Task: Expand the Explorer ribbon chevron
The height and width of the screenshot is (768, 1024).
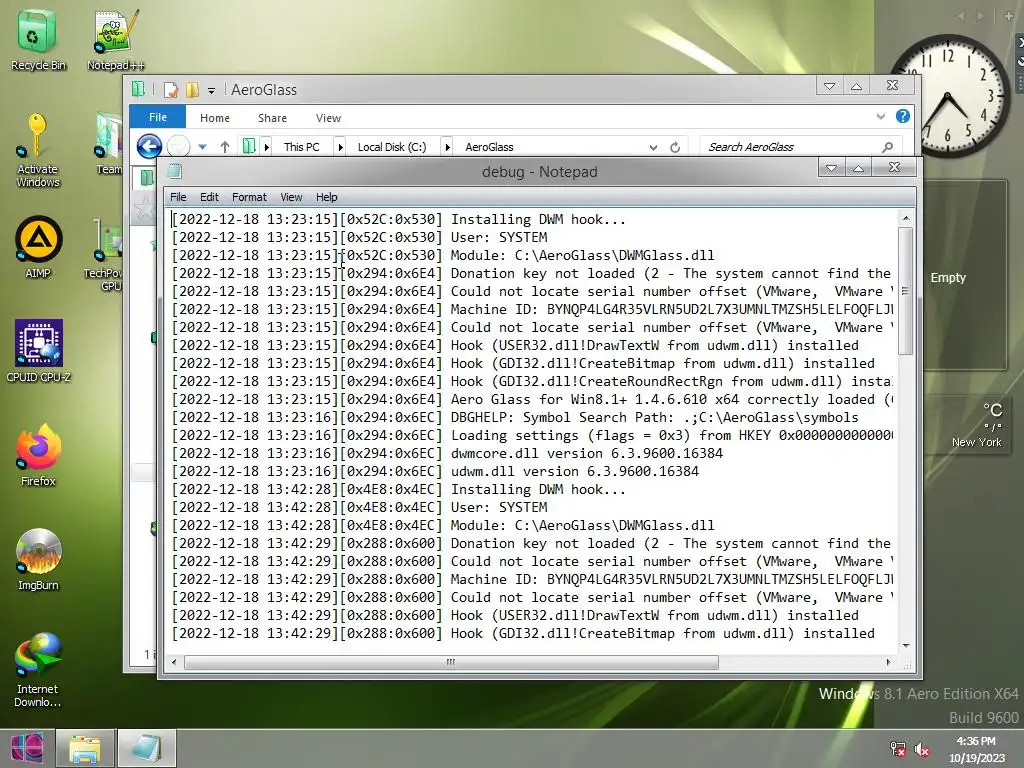Action: pos(880,116)
